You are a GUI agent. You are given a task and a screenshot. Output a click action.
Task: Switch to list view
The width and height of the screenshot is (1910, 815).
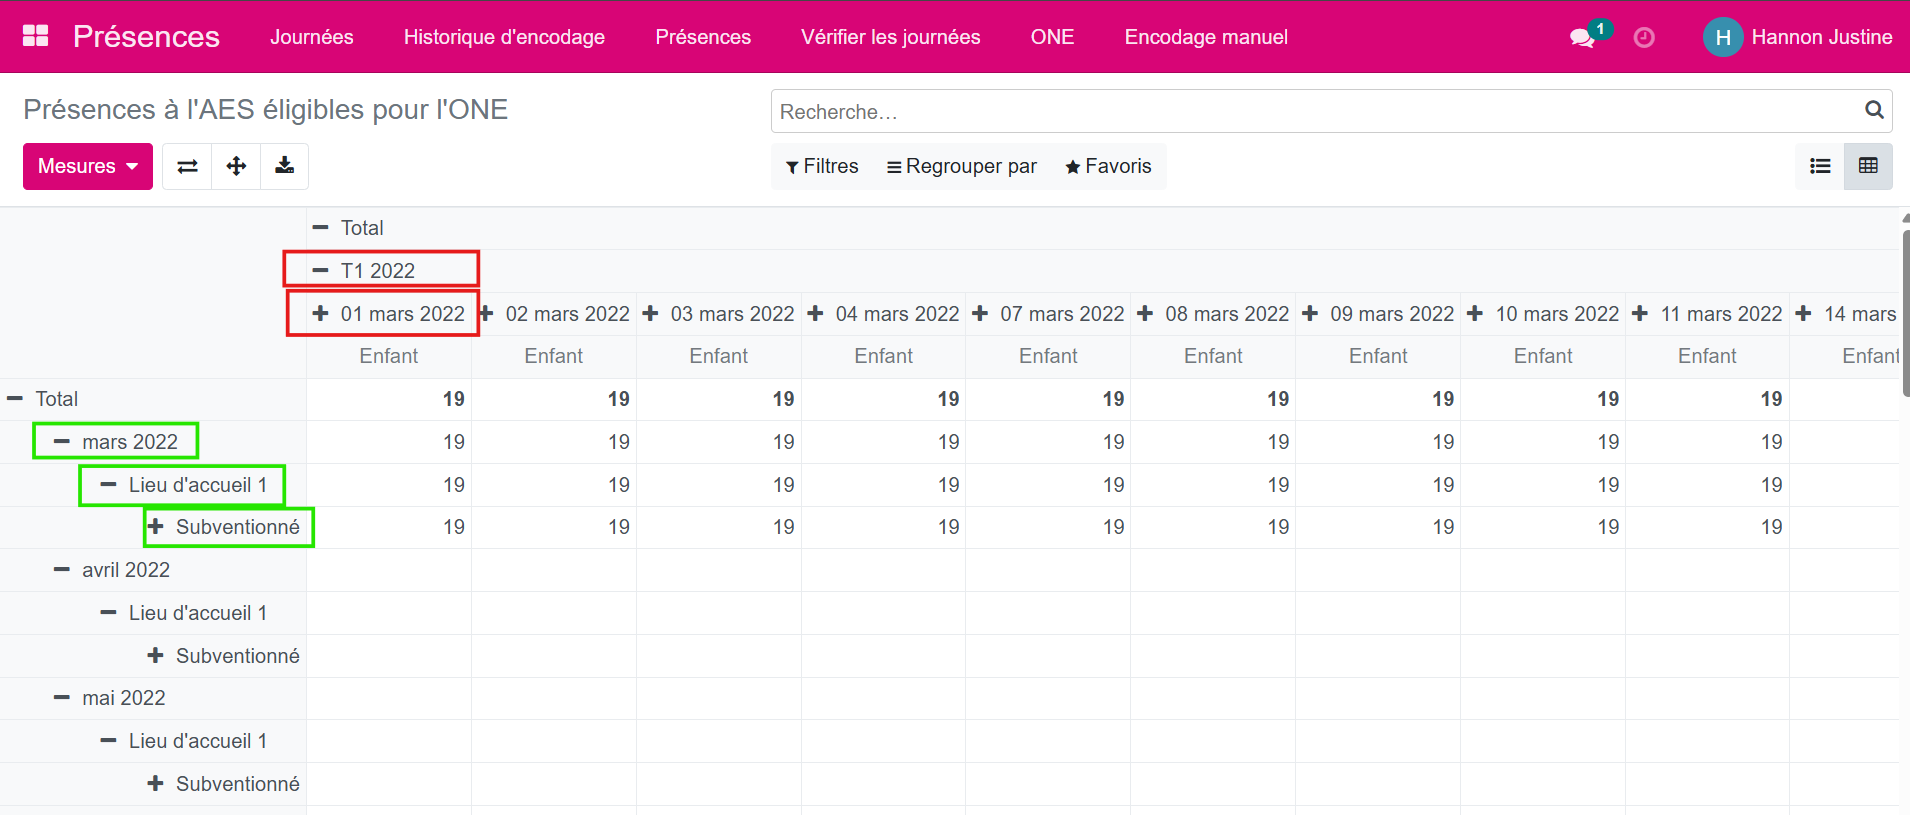(1820, 166)
